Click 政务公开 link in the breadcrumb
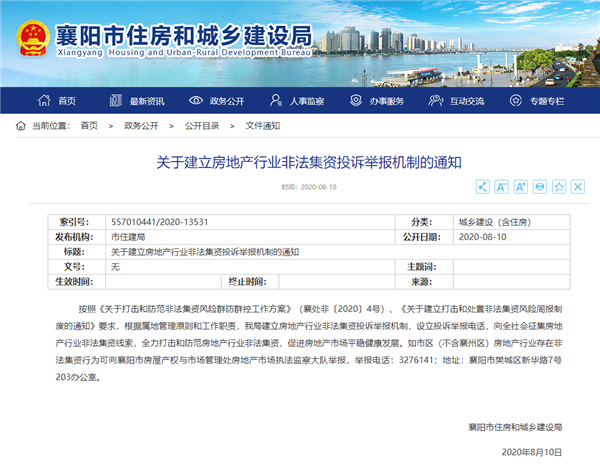Viewport: 600px width, 472px height. coord(141,125)
